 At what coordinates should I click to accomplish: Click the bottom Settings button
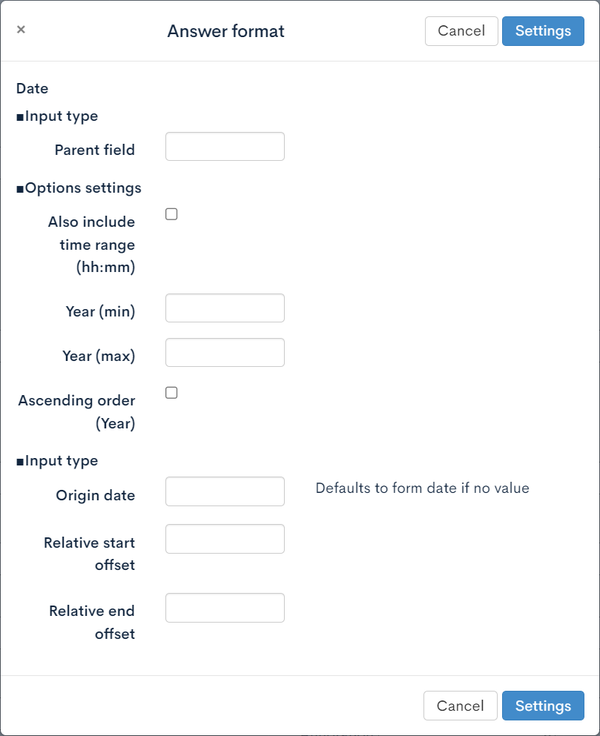543,705
